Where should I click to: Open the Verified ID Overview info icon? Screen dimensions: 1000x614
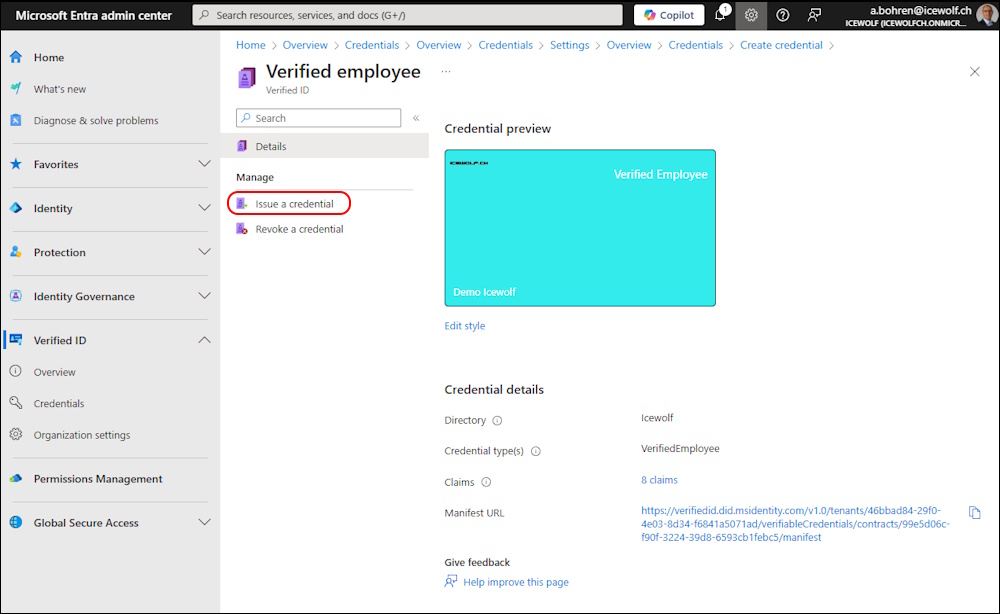point(16,372)
